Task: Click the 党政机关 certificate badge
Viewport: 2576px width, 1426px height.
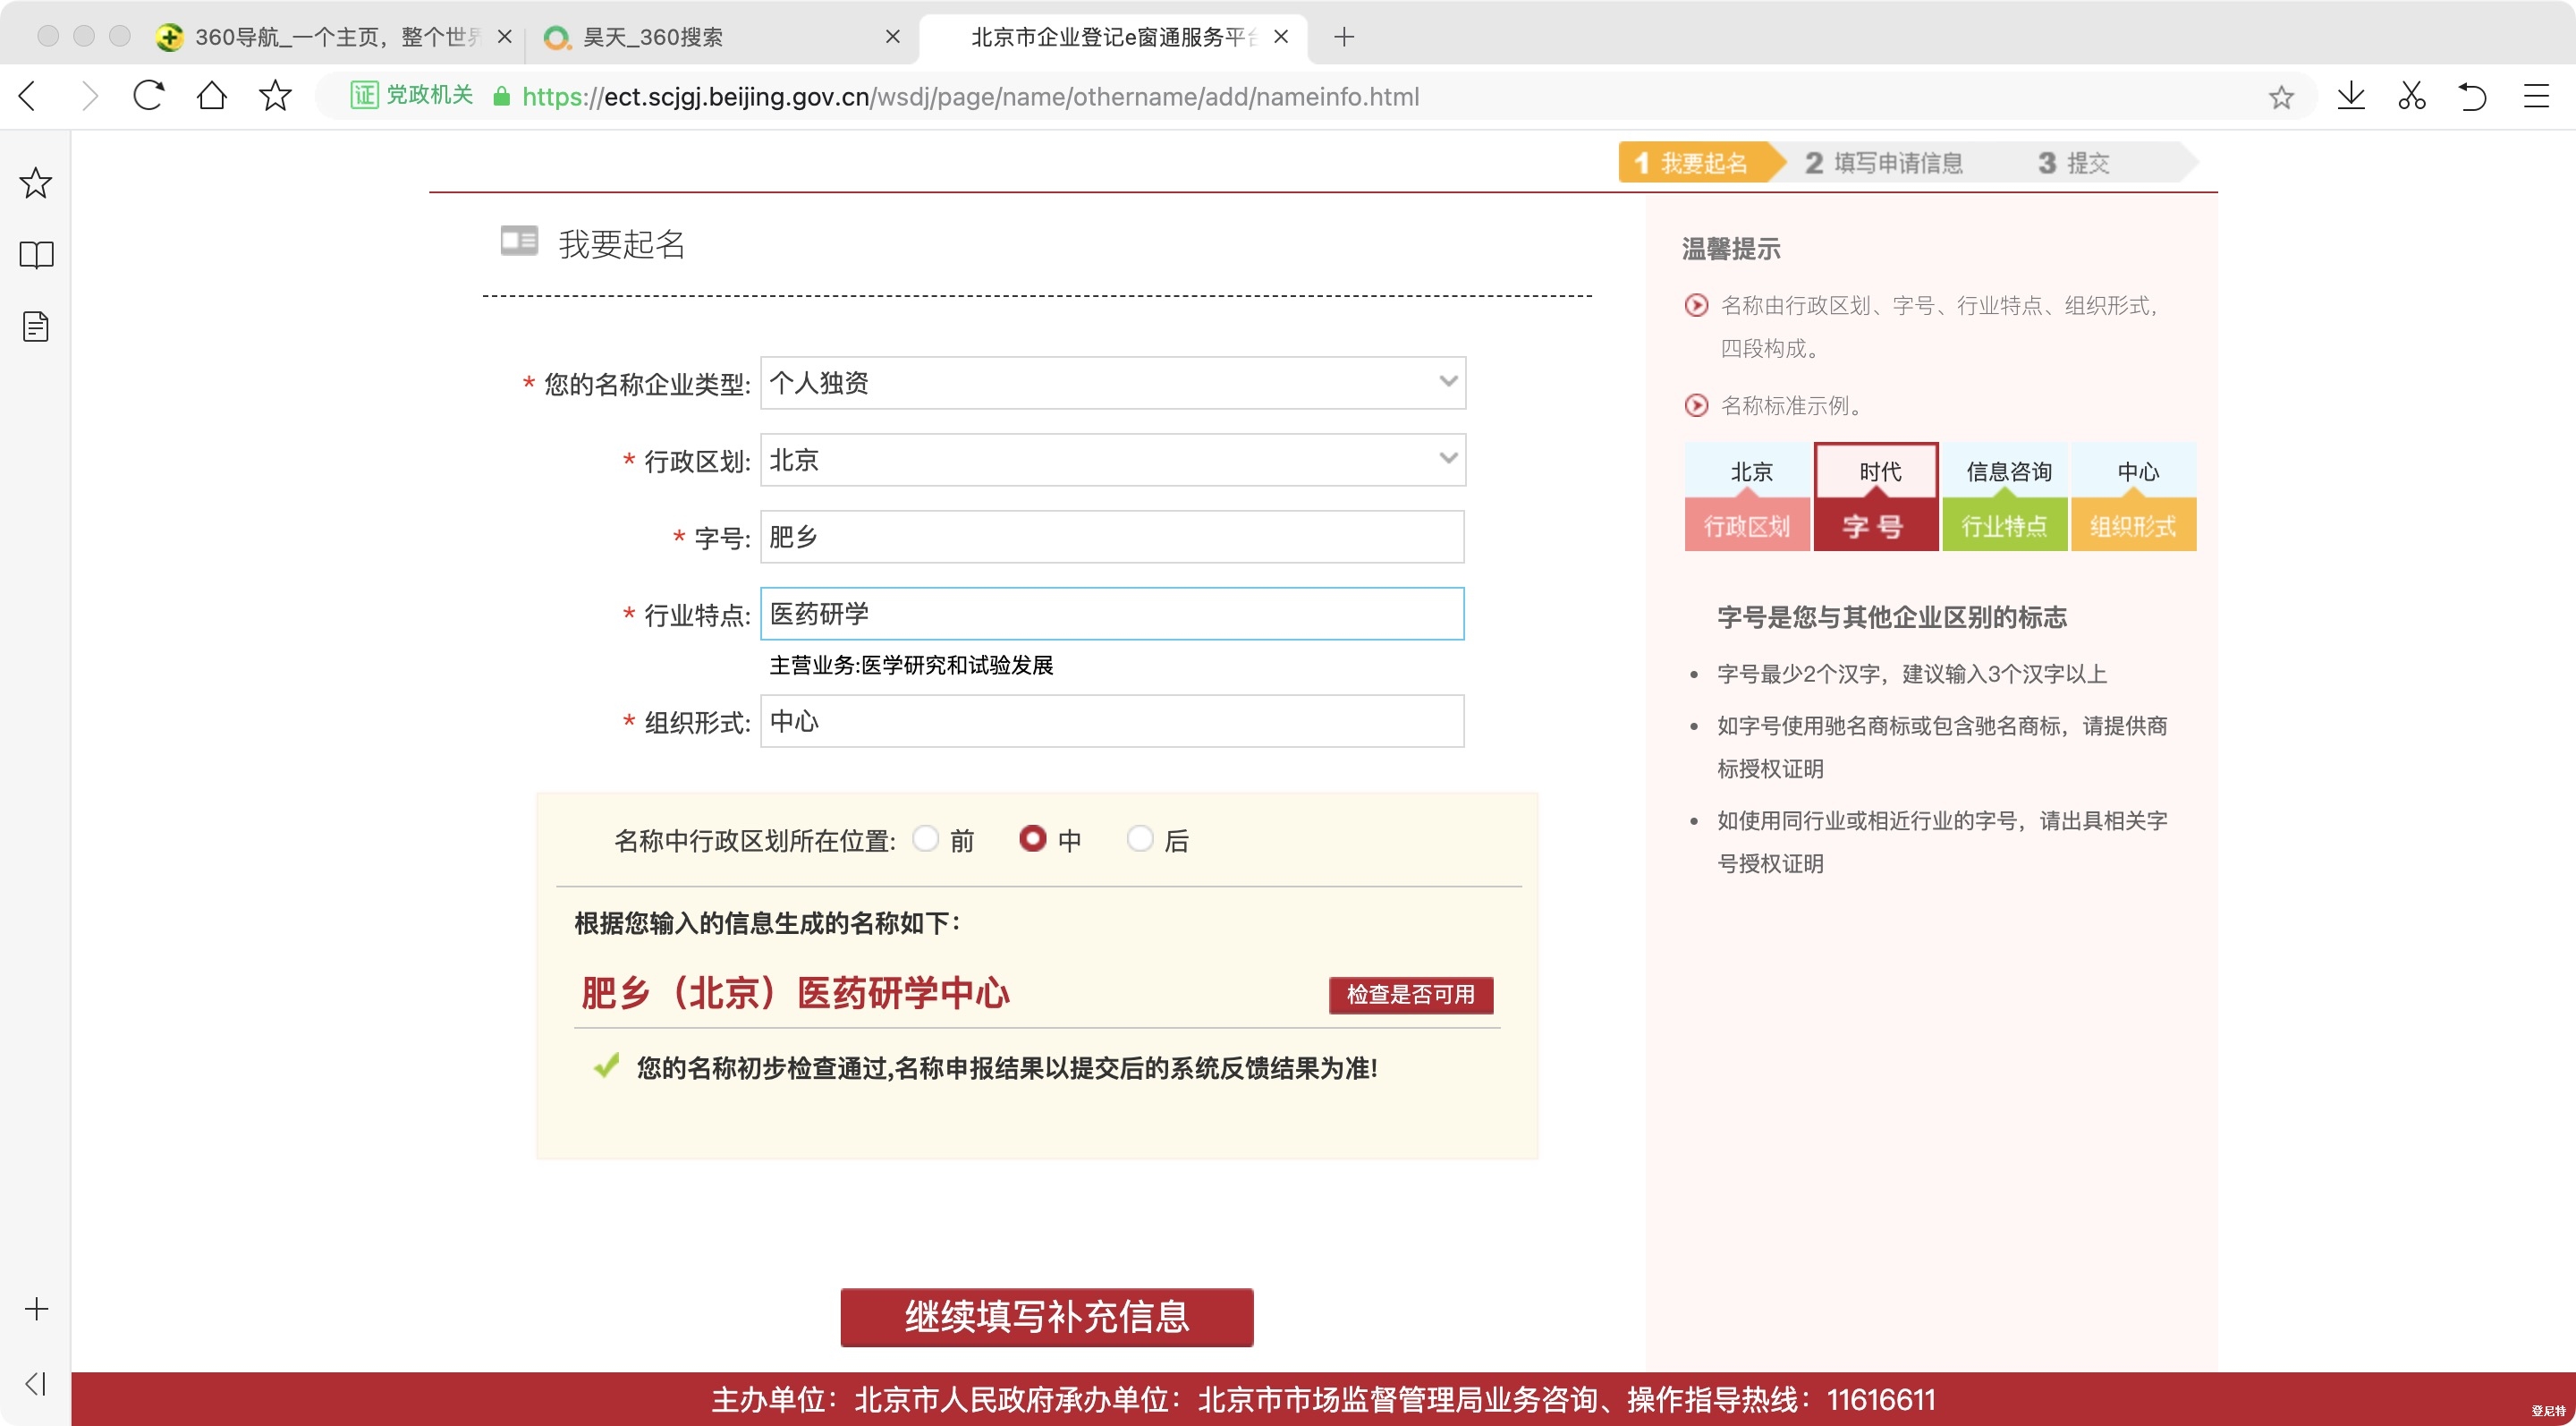Action: tap(411, 95)
